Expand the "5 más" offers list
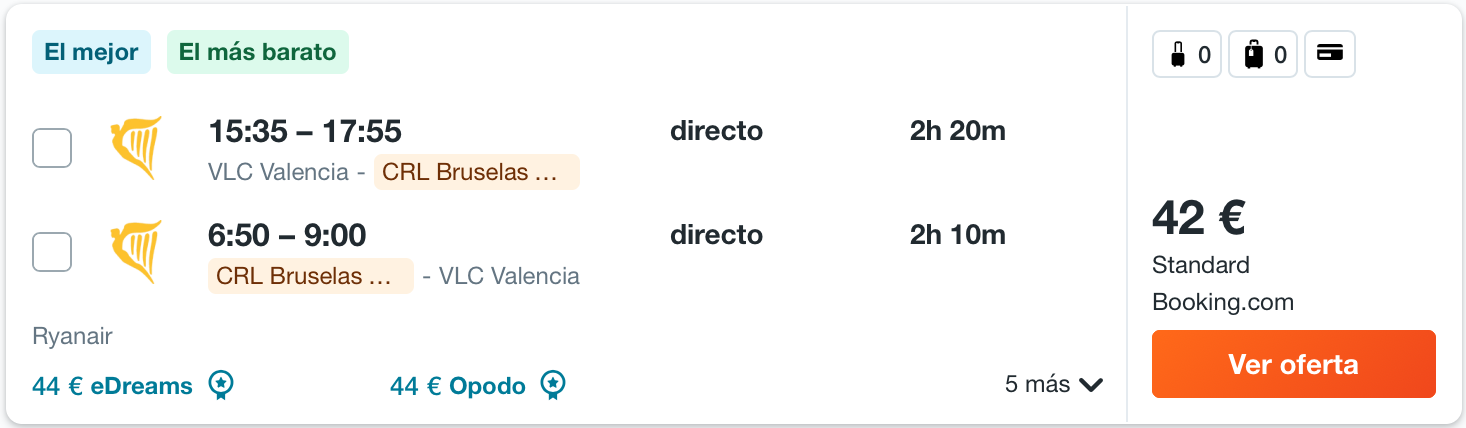1466x428 pixels. tap(1053, 385)
